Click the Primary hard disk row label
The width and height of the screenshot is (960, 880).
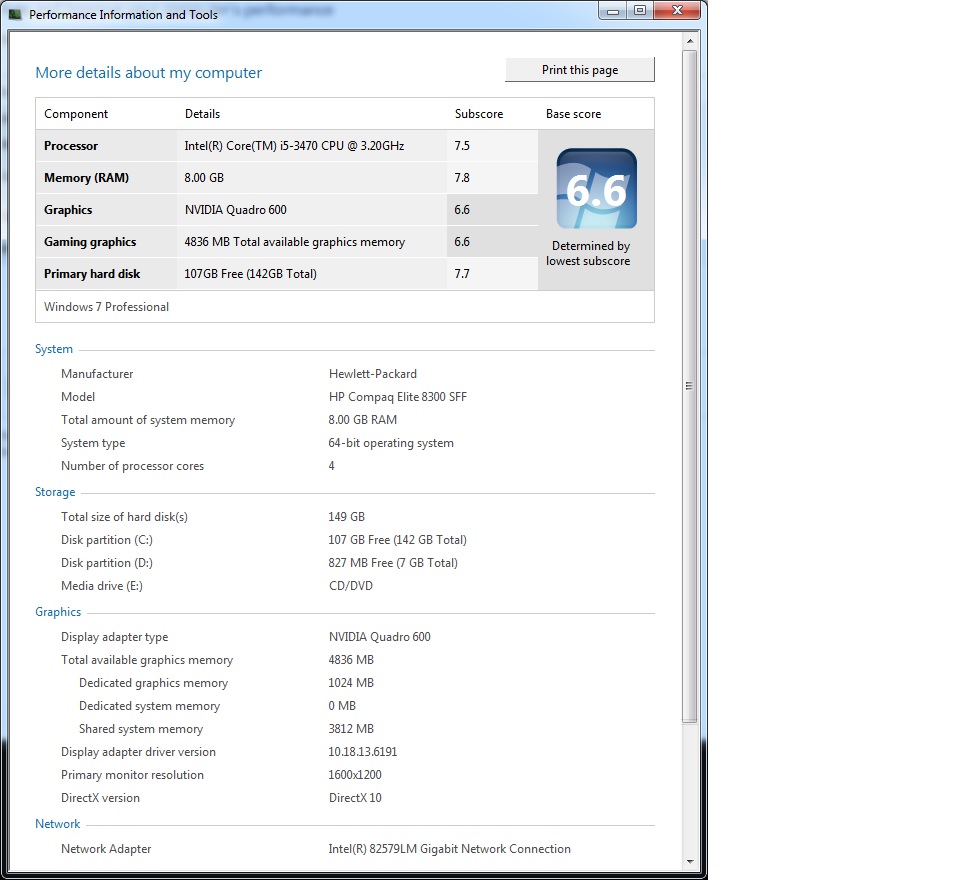pyautogui.click(x=92, y=274)
